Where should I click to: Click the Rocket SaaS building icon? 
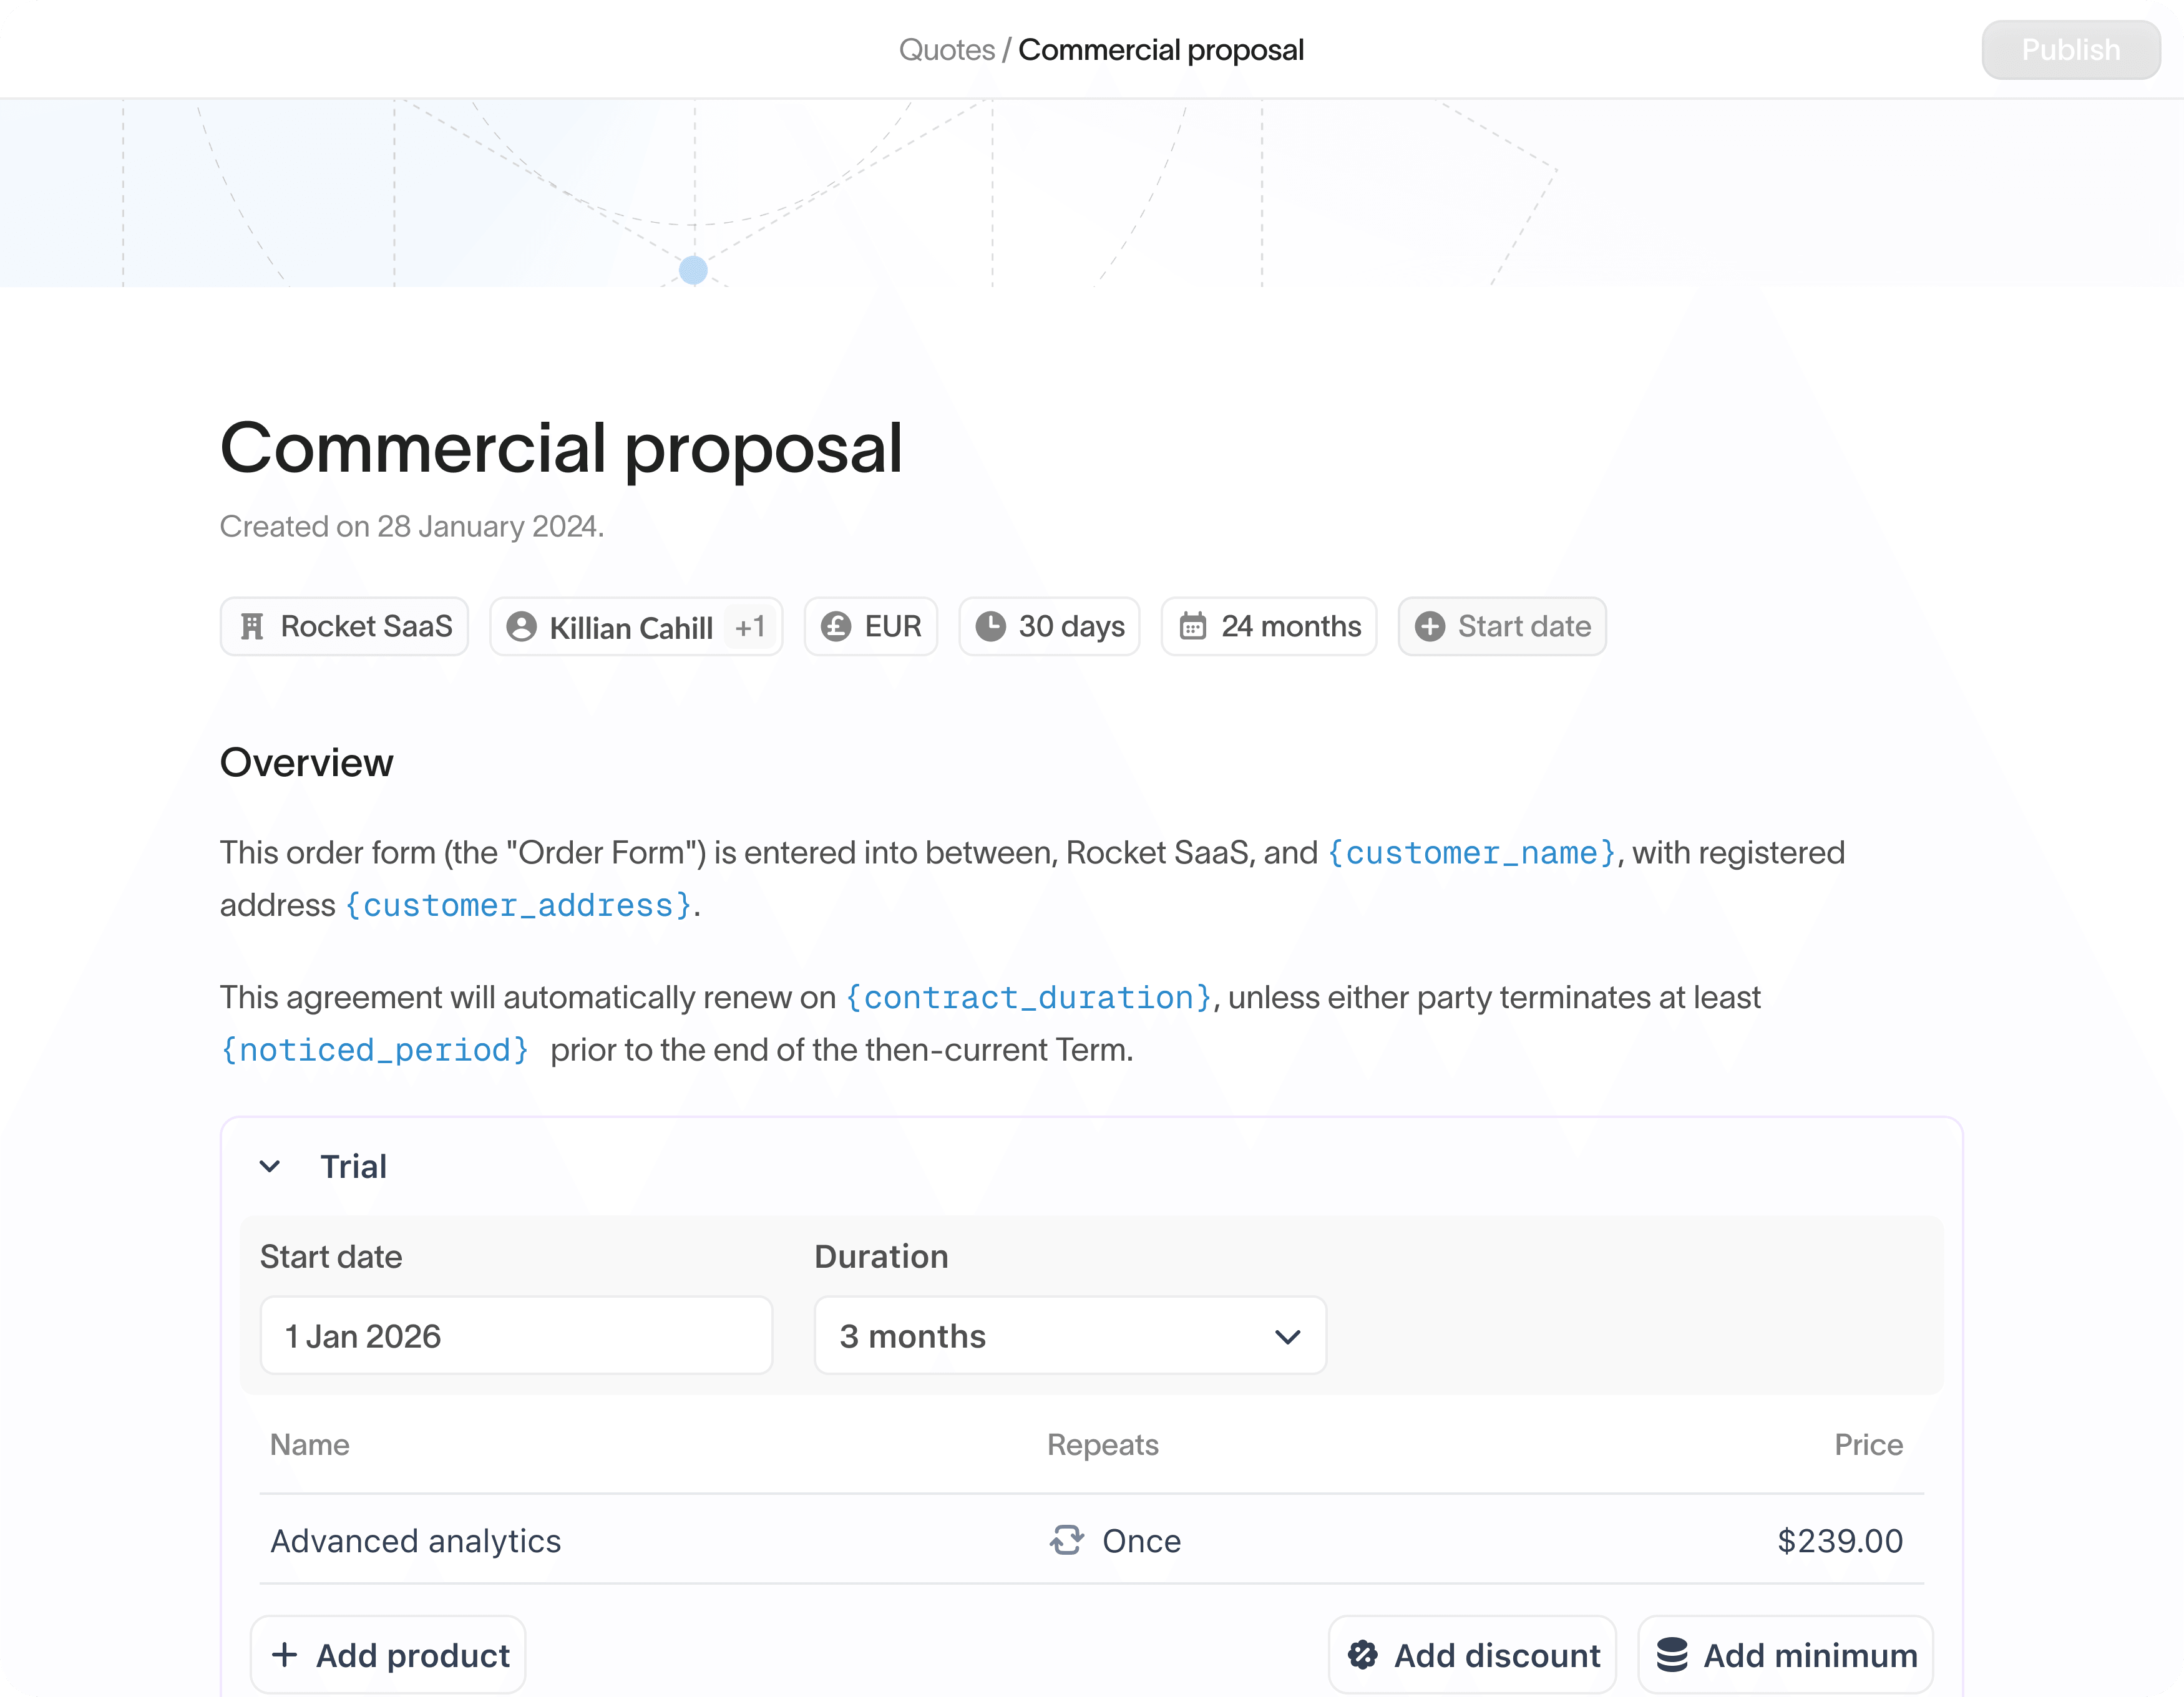pyautogui.click(x=252, y=627)
